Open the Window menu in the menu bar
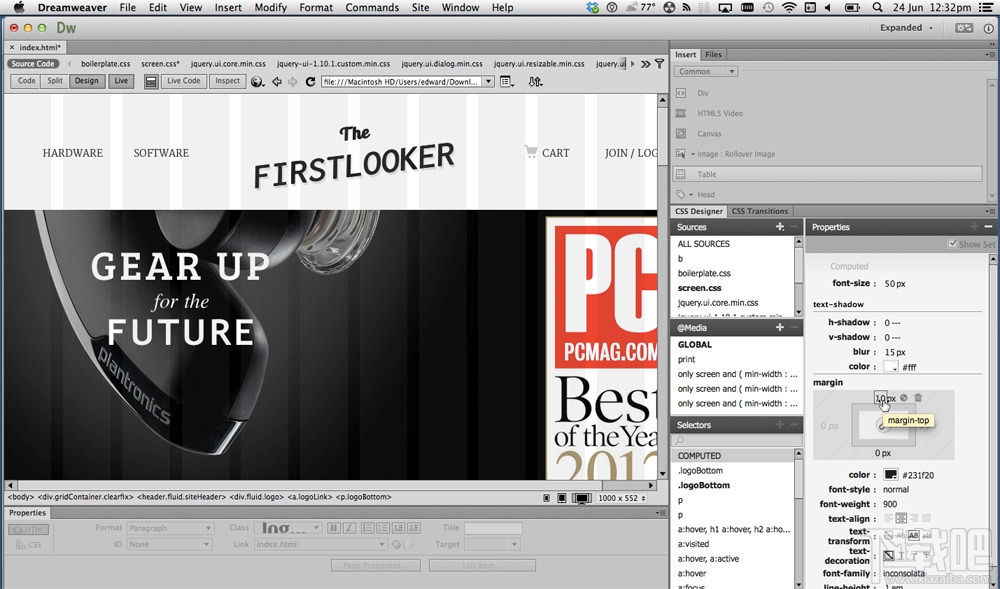The width and height of the screenshot is (1000, 589). (x=461, y=7)
